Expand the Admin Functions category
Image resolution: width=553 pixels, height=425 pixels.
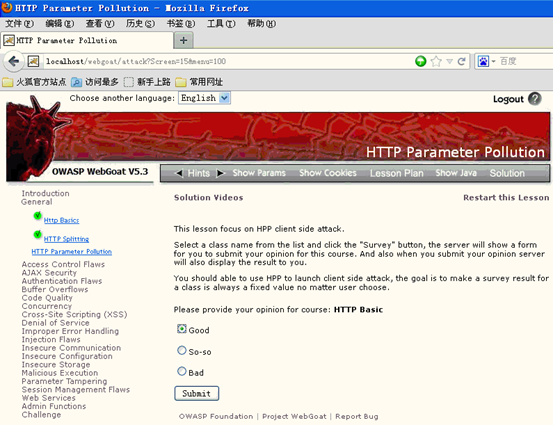tap(54, 406)
